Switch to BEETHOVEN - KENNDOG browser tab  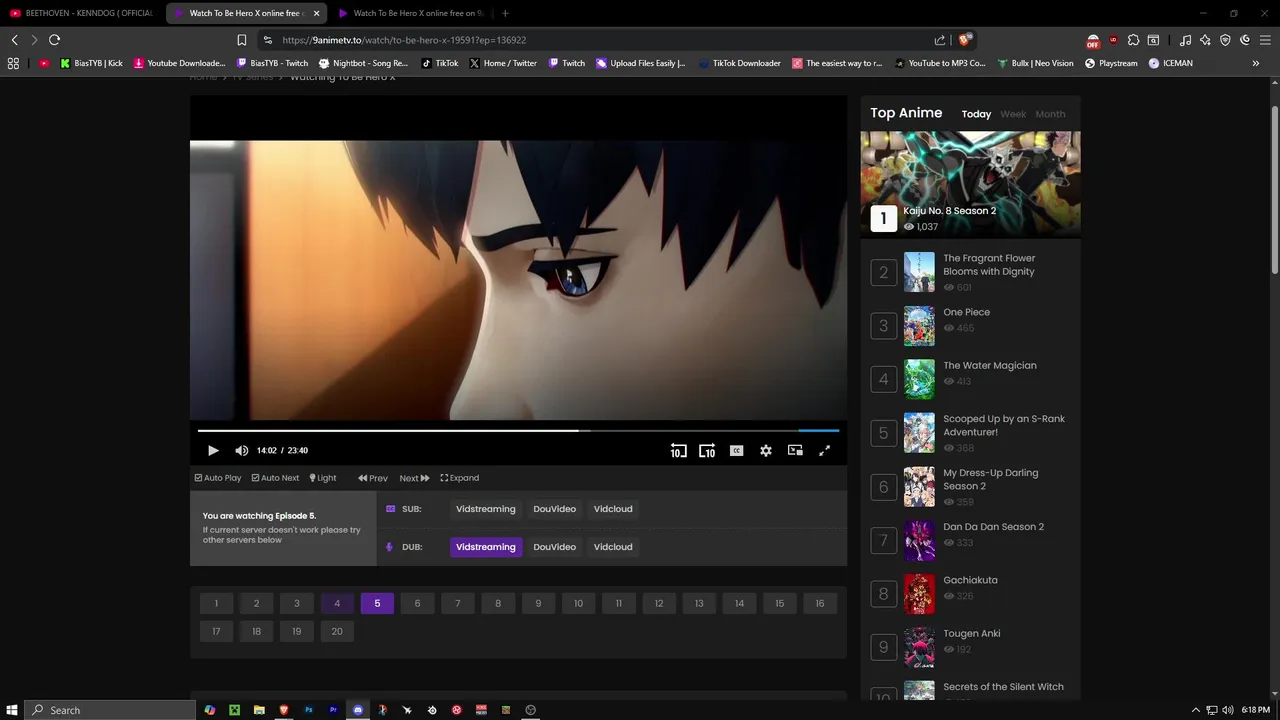point(80,13)
